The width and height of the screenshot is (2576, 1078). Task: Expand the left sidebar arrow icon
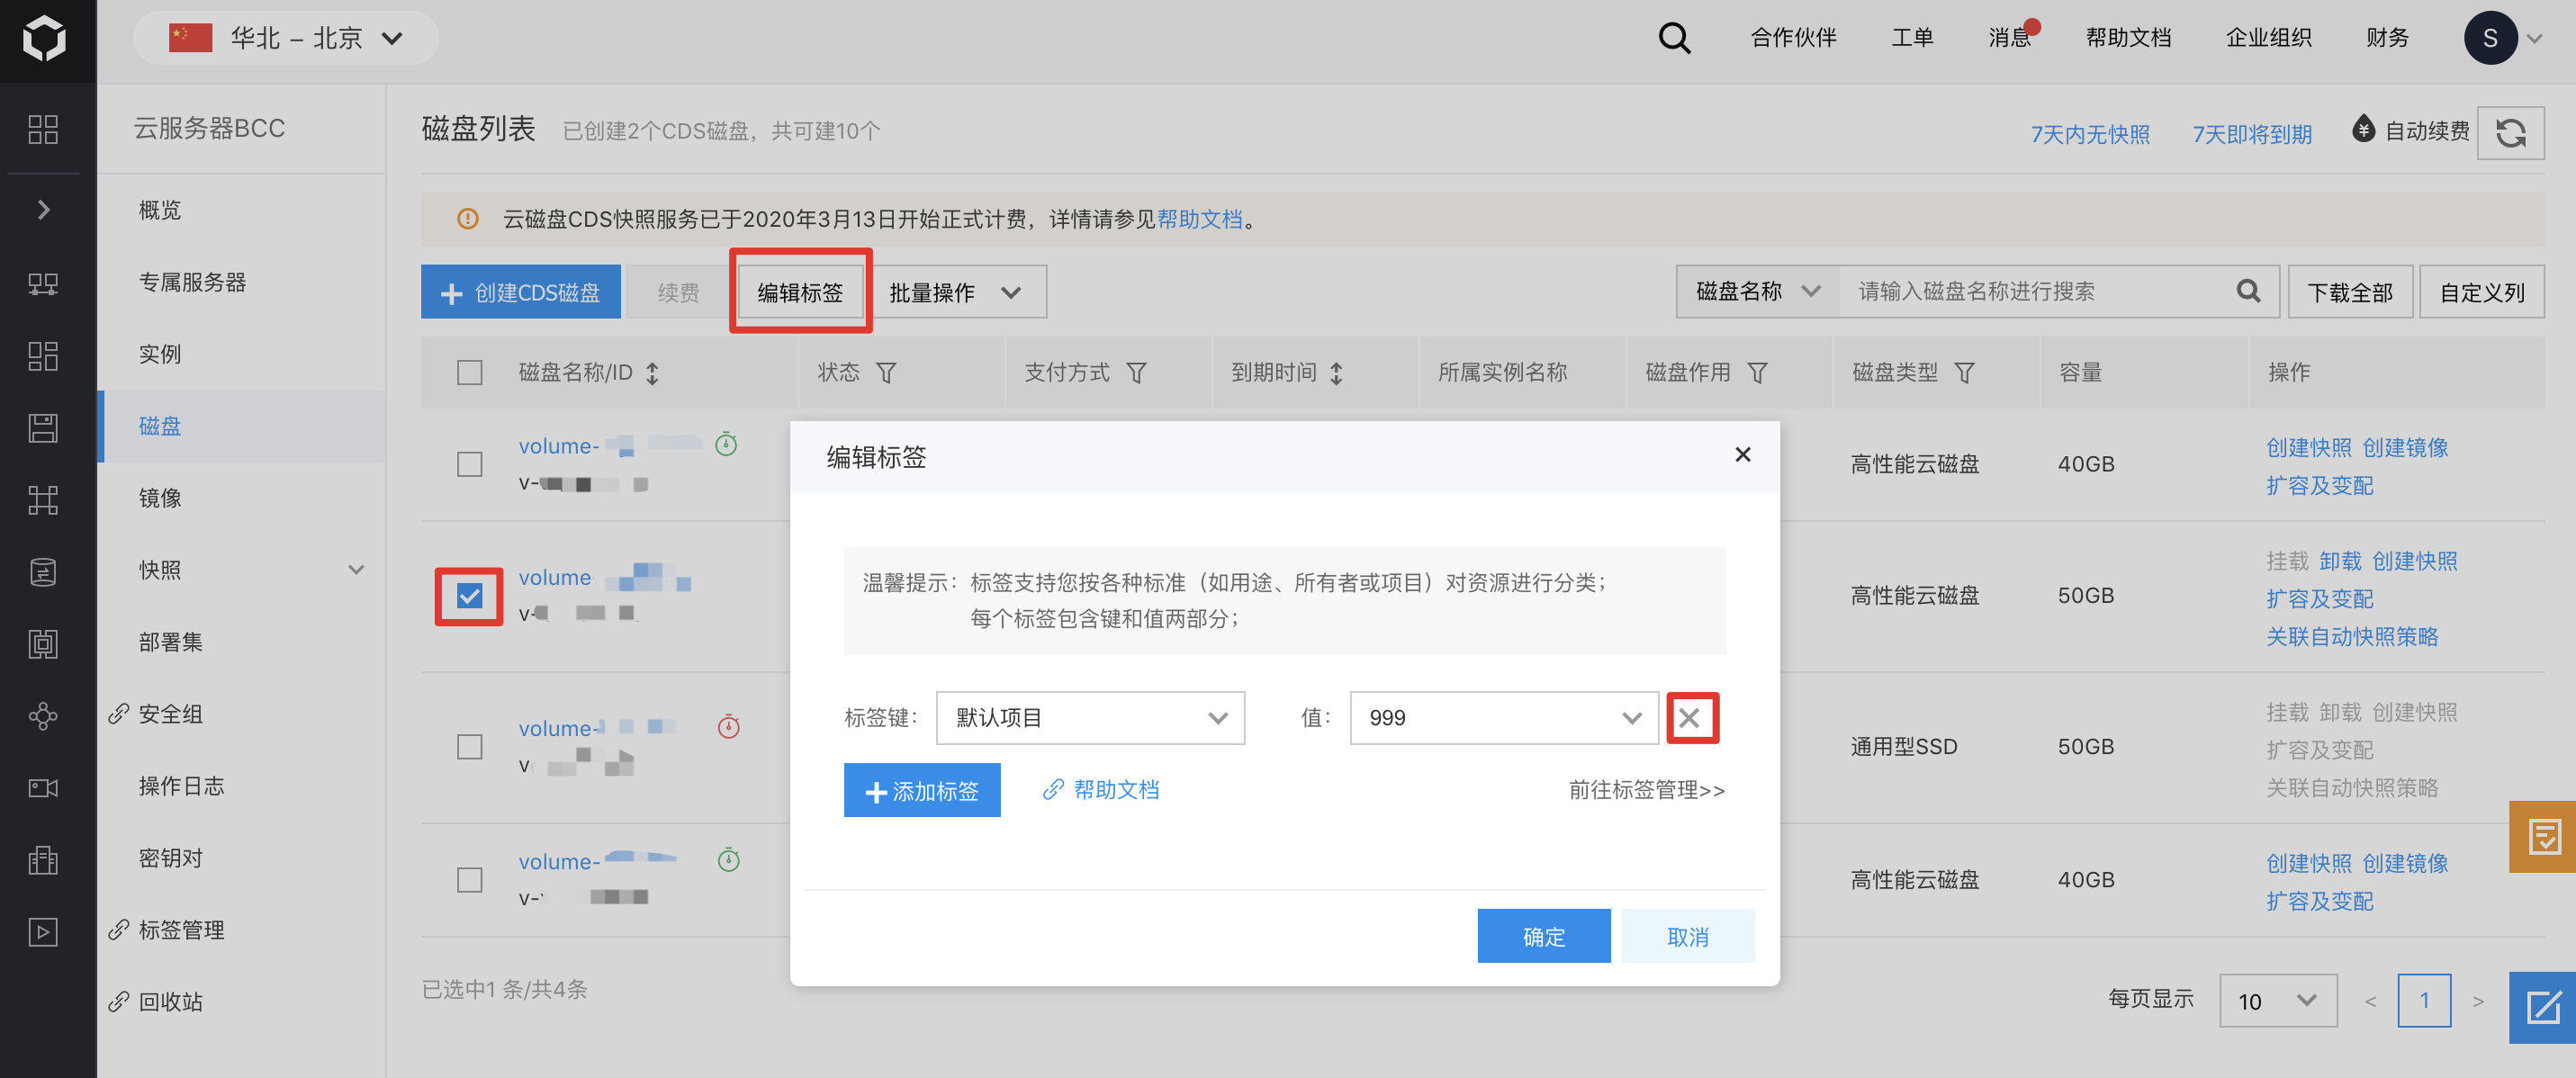click(43, 209)
